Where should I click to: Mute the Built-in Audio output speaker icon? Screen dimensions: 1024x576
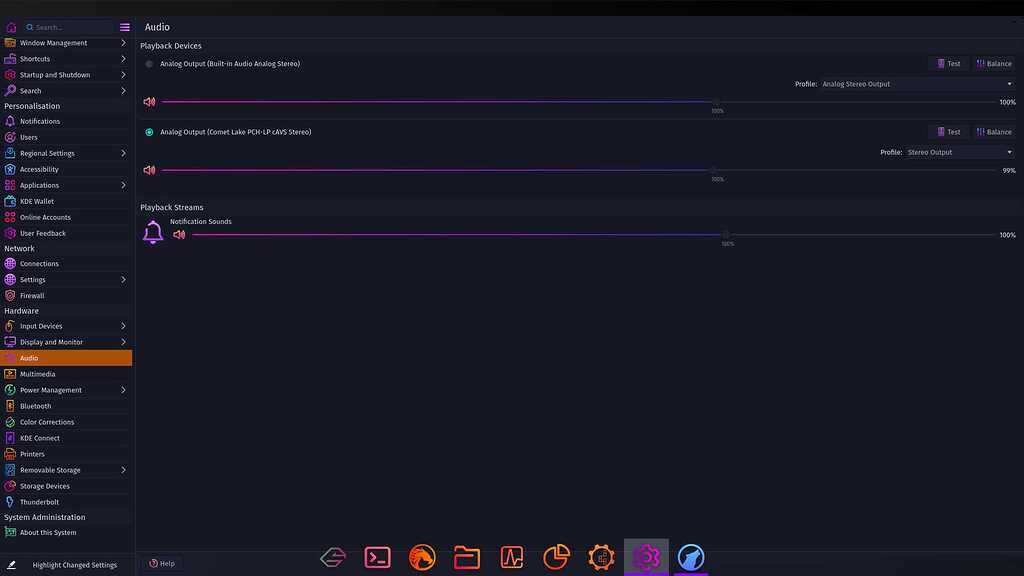149,101
